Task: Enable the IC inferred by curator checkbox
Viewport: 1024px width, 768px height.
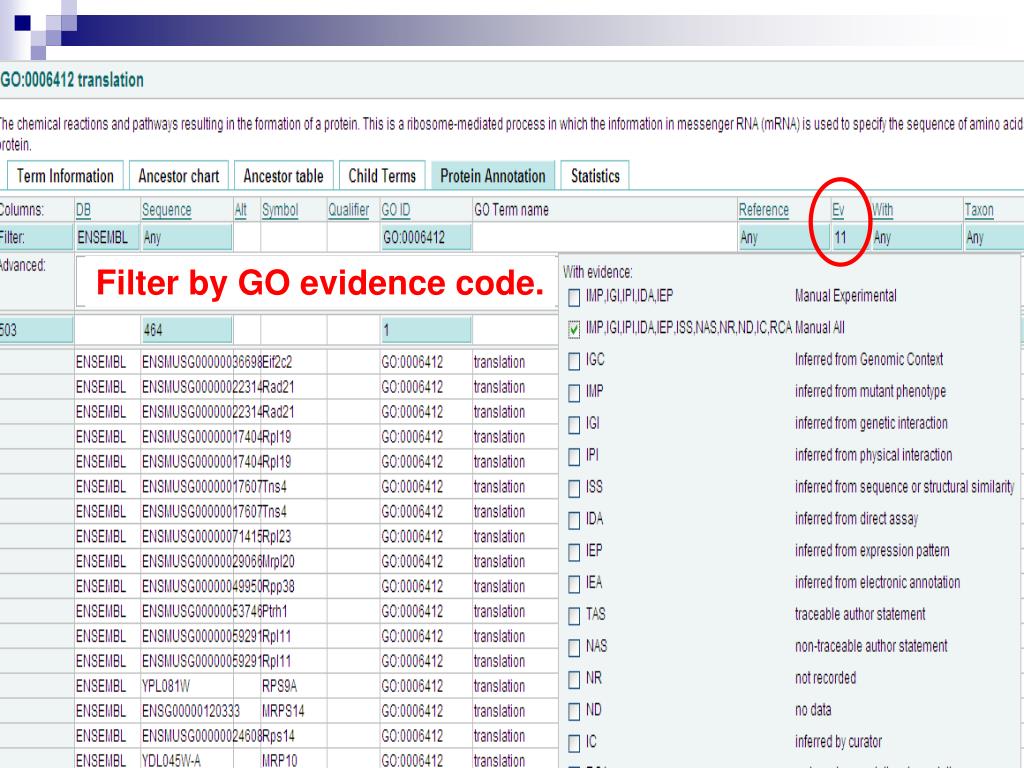Action: [x=574, y=744]
